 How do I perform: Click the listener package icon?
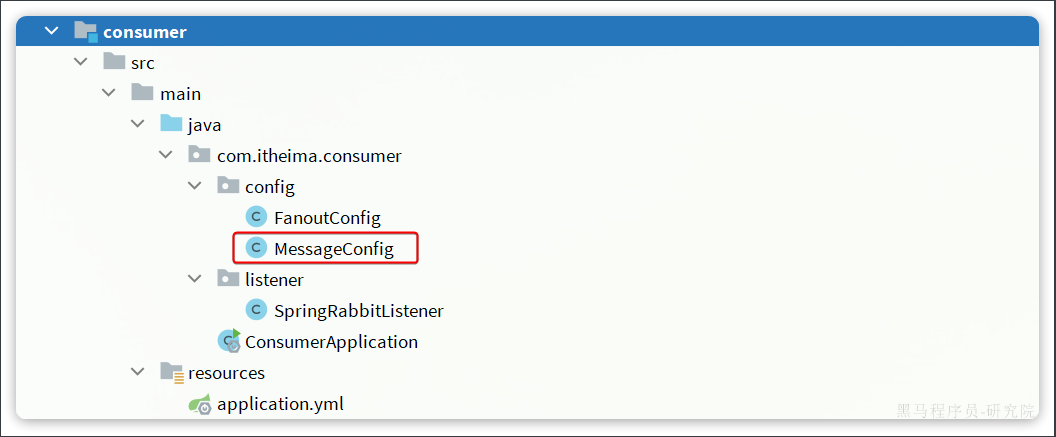228,278
